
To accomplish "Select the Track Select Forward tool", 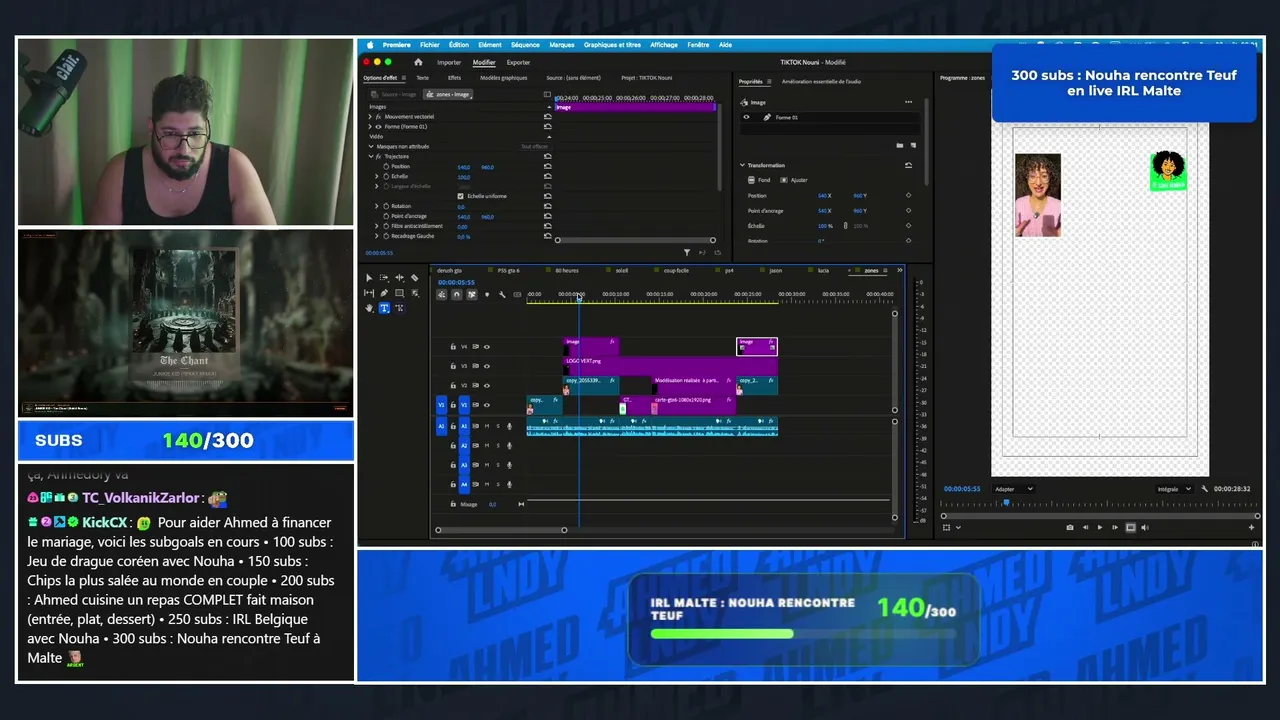I will tap(384, 278).
